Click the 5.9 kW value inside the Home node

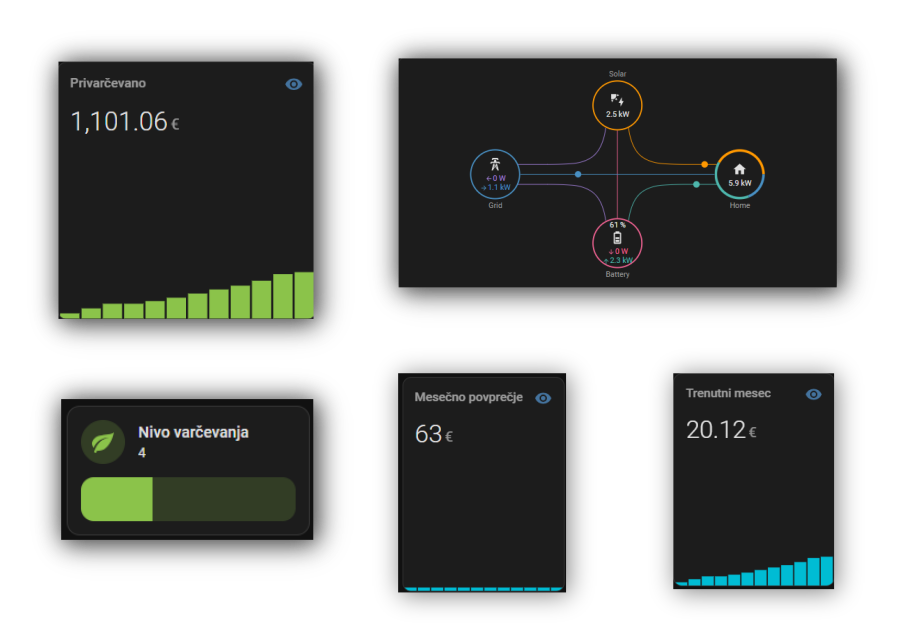click(x=739, y=182)
